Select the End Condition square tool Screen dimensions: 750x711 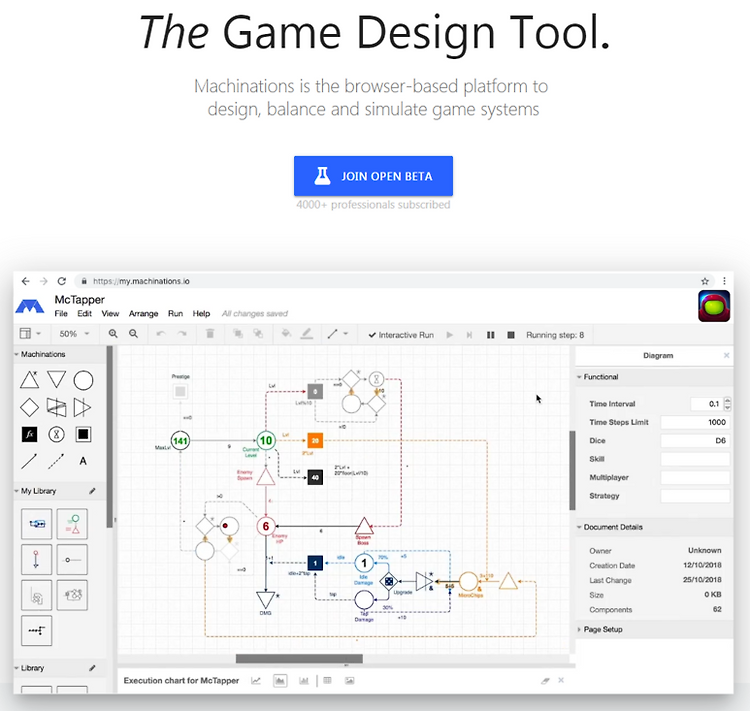[x=83, y=434]
